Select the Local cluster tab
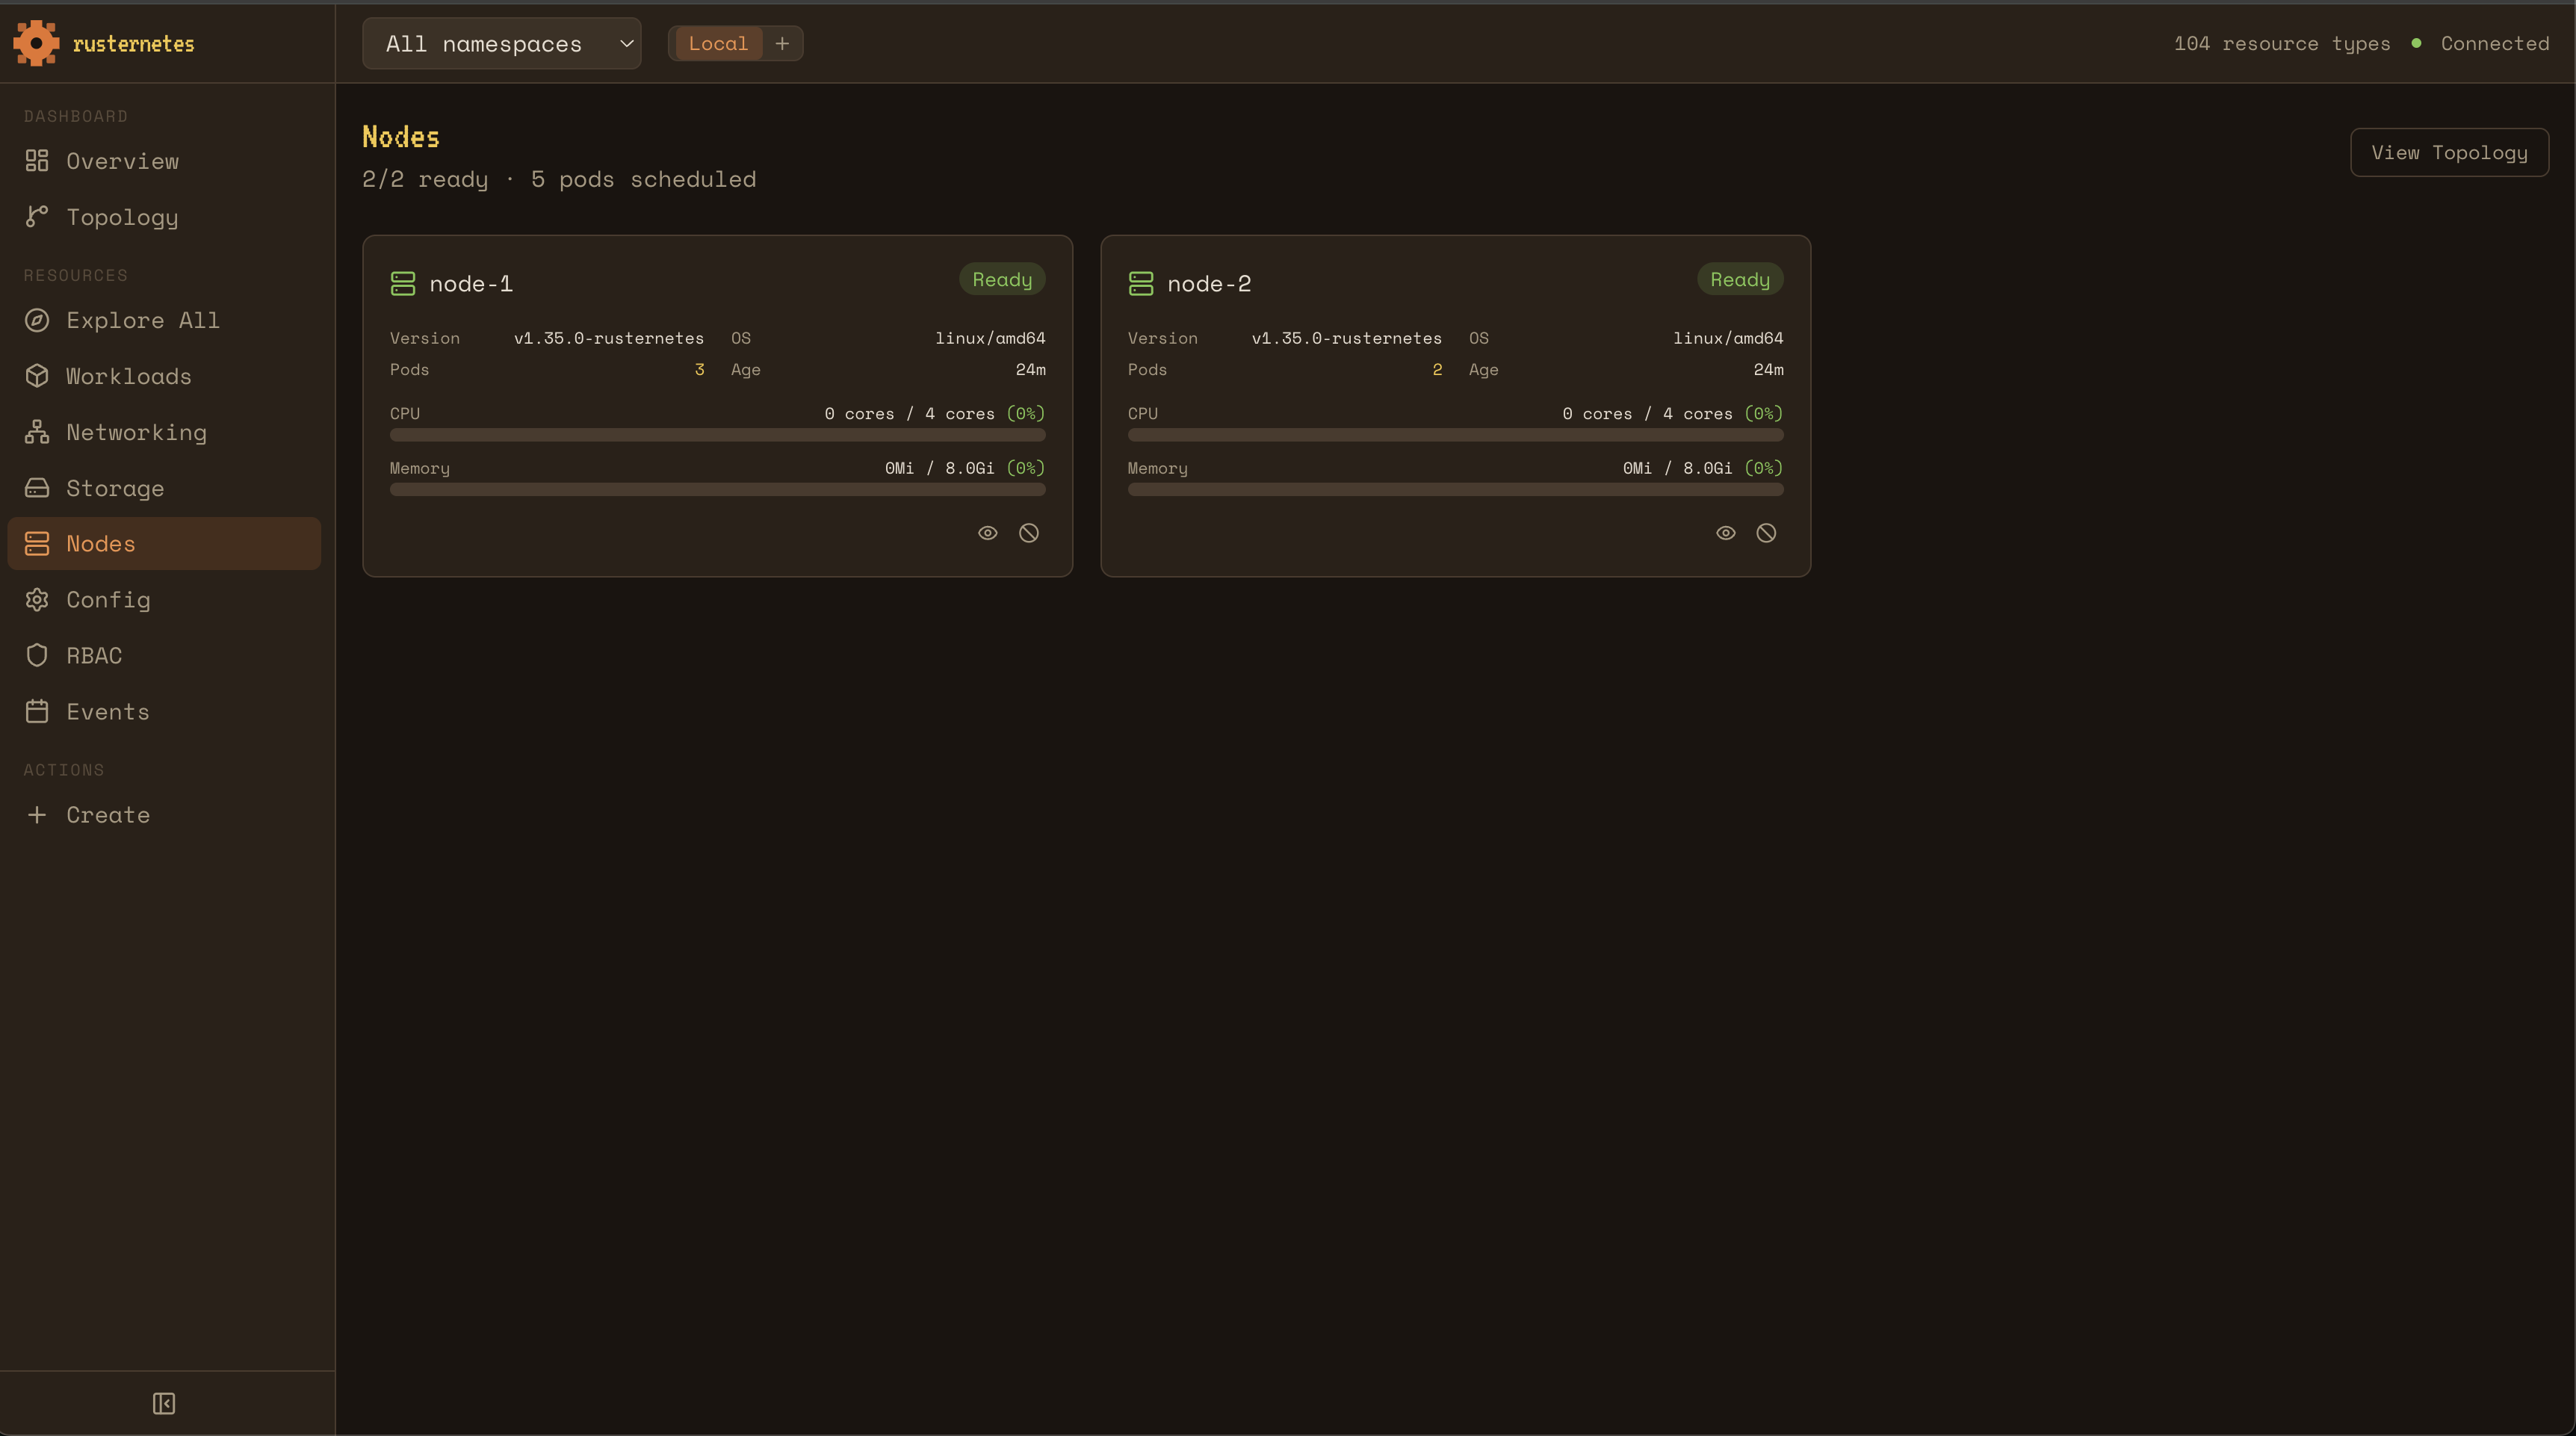 (x=717, y=43)
